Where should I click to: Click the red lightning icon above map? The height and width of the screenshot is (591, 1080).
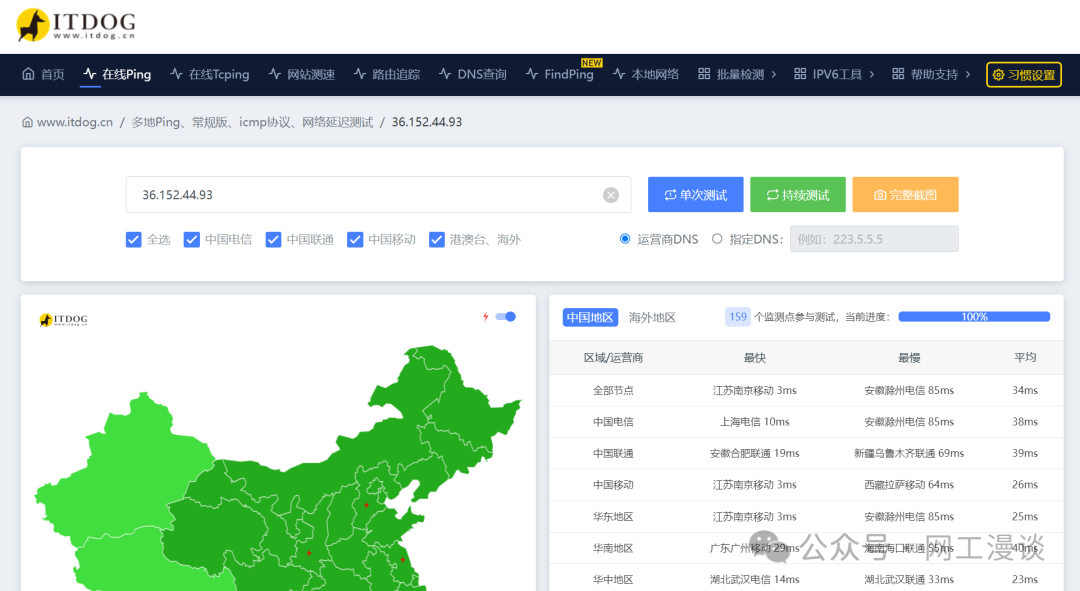pos(486,317)
